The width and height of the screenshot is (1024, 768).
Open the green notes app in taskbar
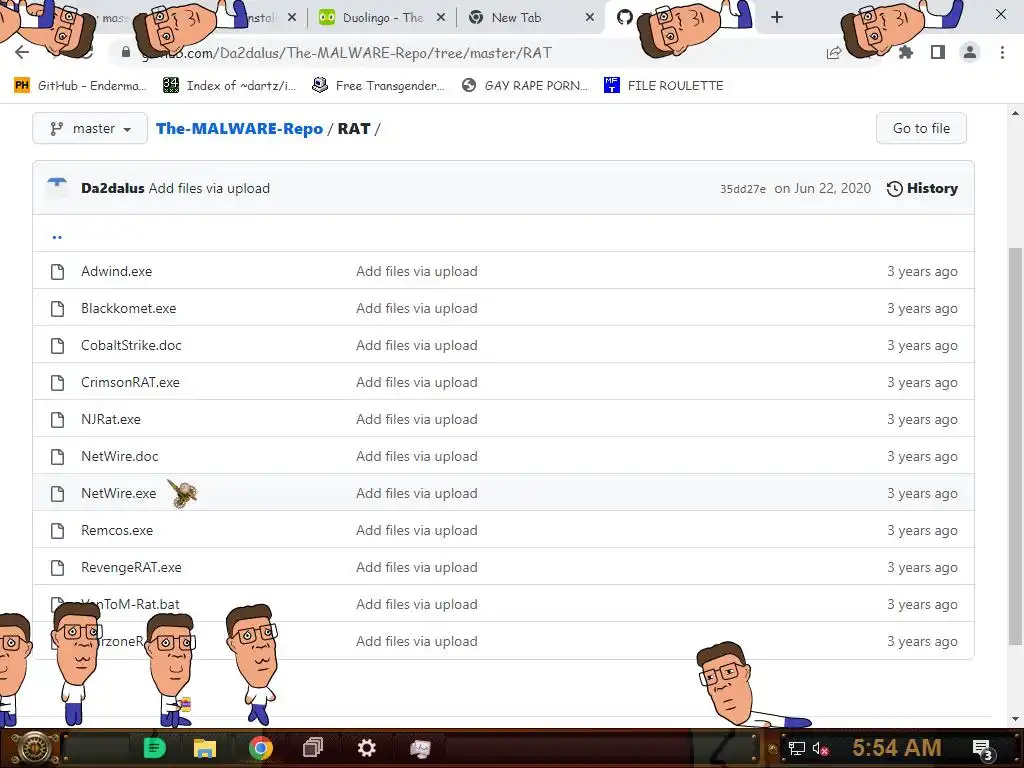click(155, 748)
